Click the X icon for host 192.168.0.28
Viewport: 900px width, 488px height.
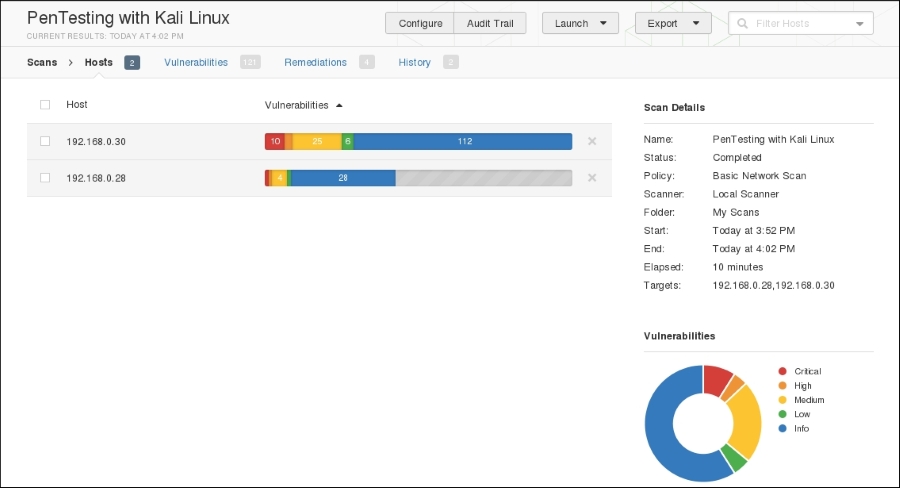[592, 178]
